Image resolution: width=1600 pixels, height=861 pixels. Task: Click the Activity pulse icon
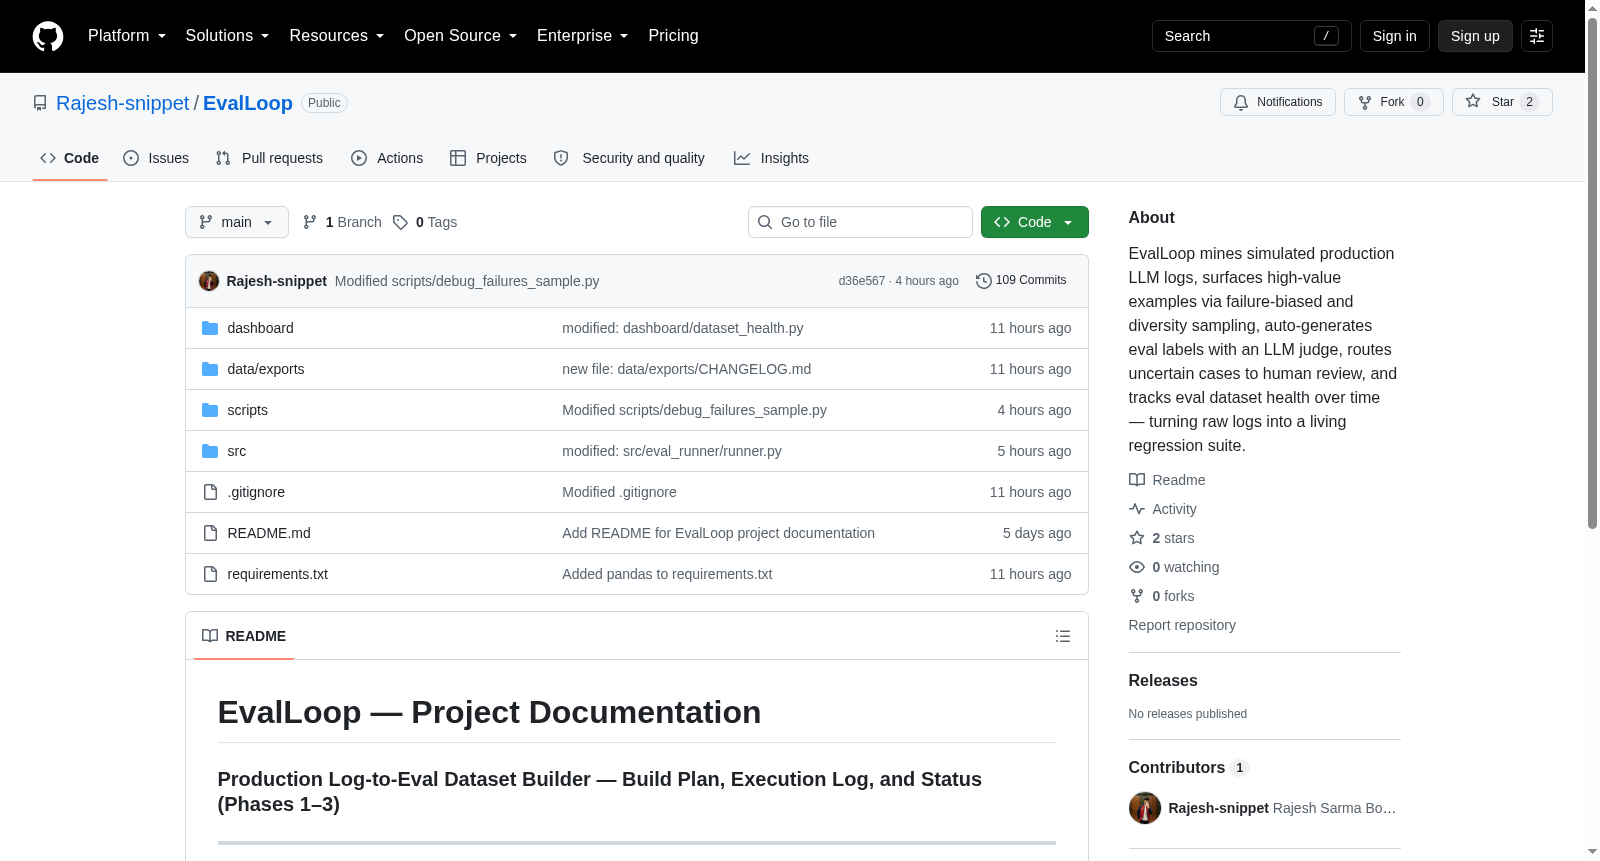pyautogui.click(x=1137, y=509)
